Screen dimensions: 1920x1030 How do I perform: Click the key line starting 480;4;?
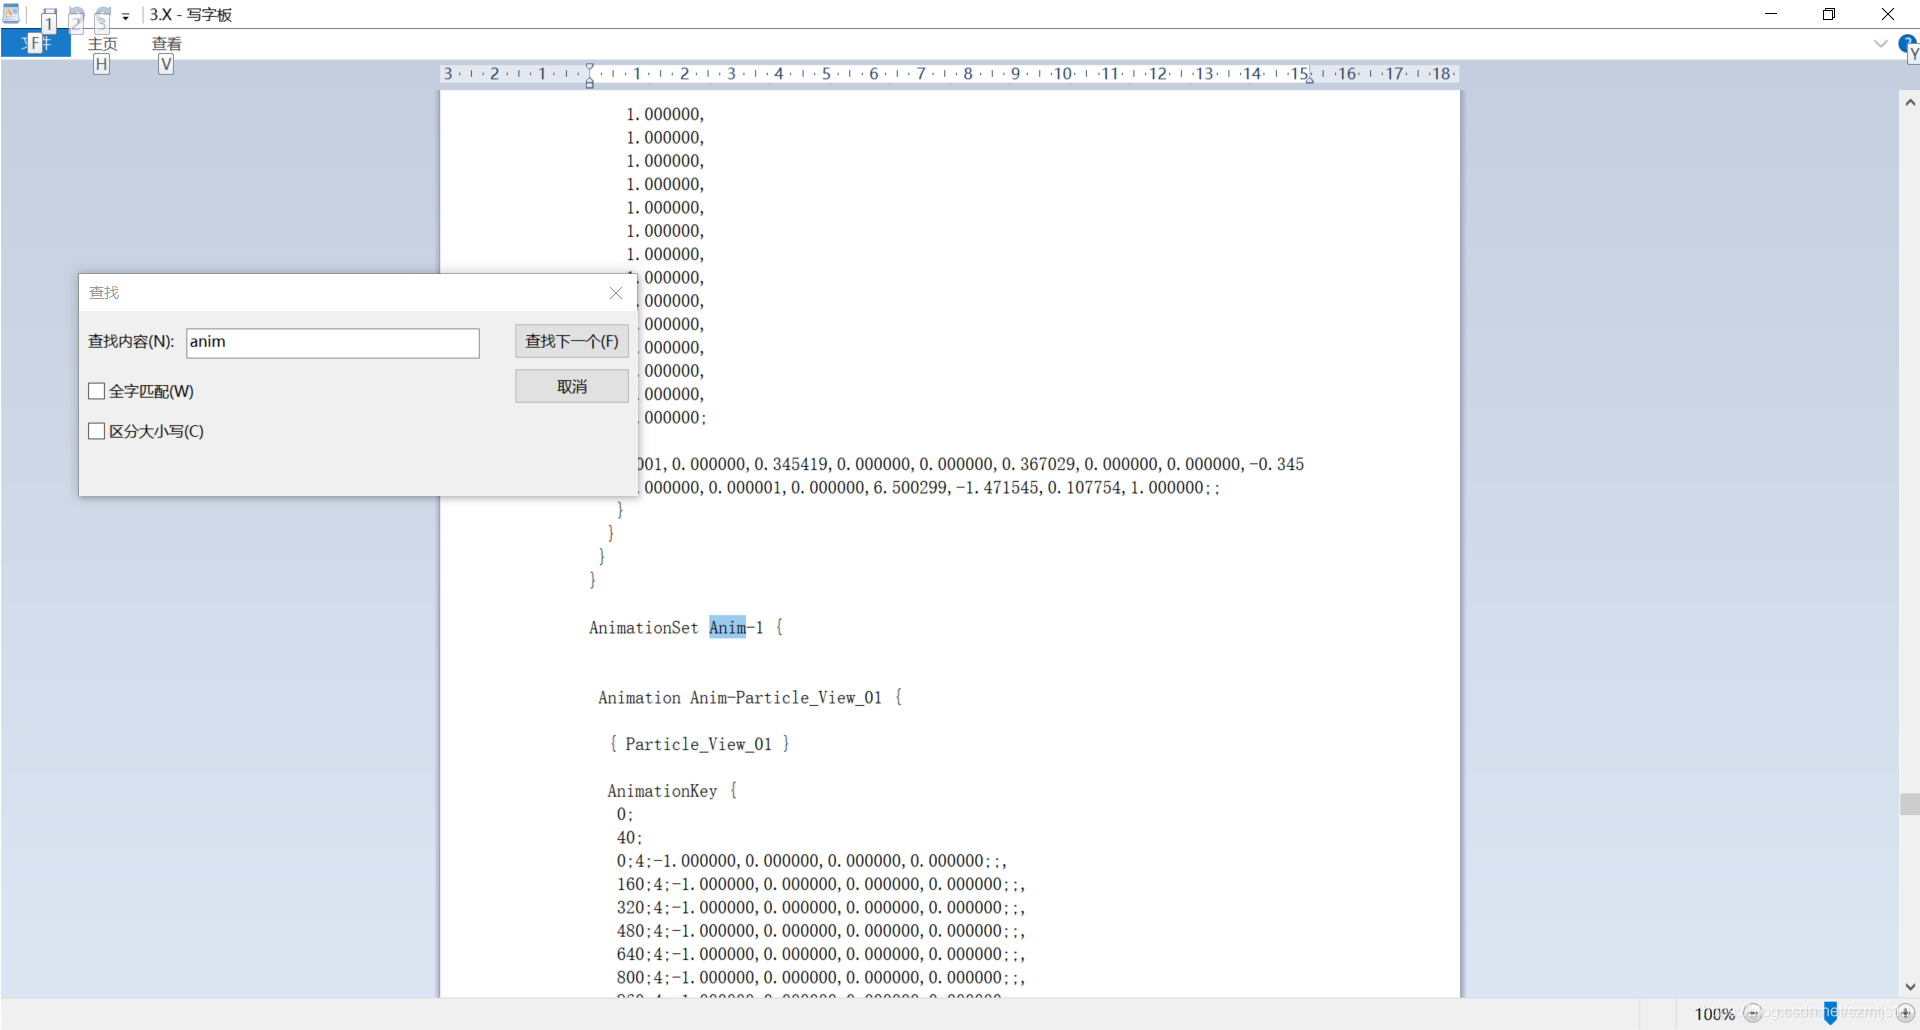(821, 931)
